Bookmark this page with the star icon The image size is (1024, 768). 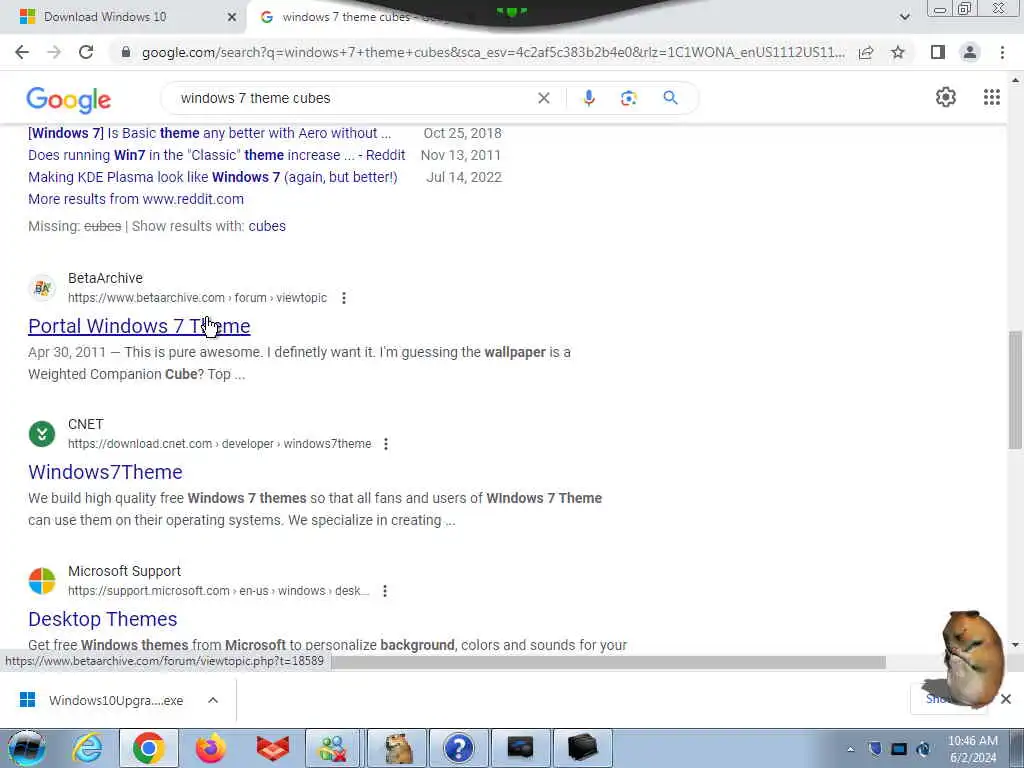click(898, 52)
